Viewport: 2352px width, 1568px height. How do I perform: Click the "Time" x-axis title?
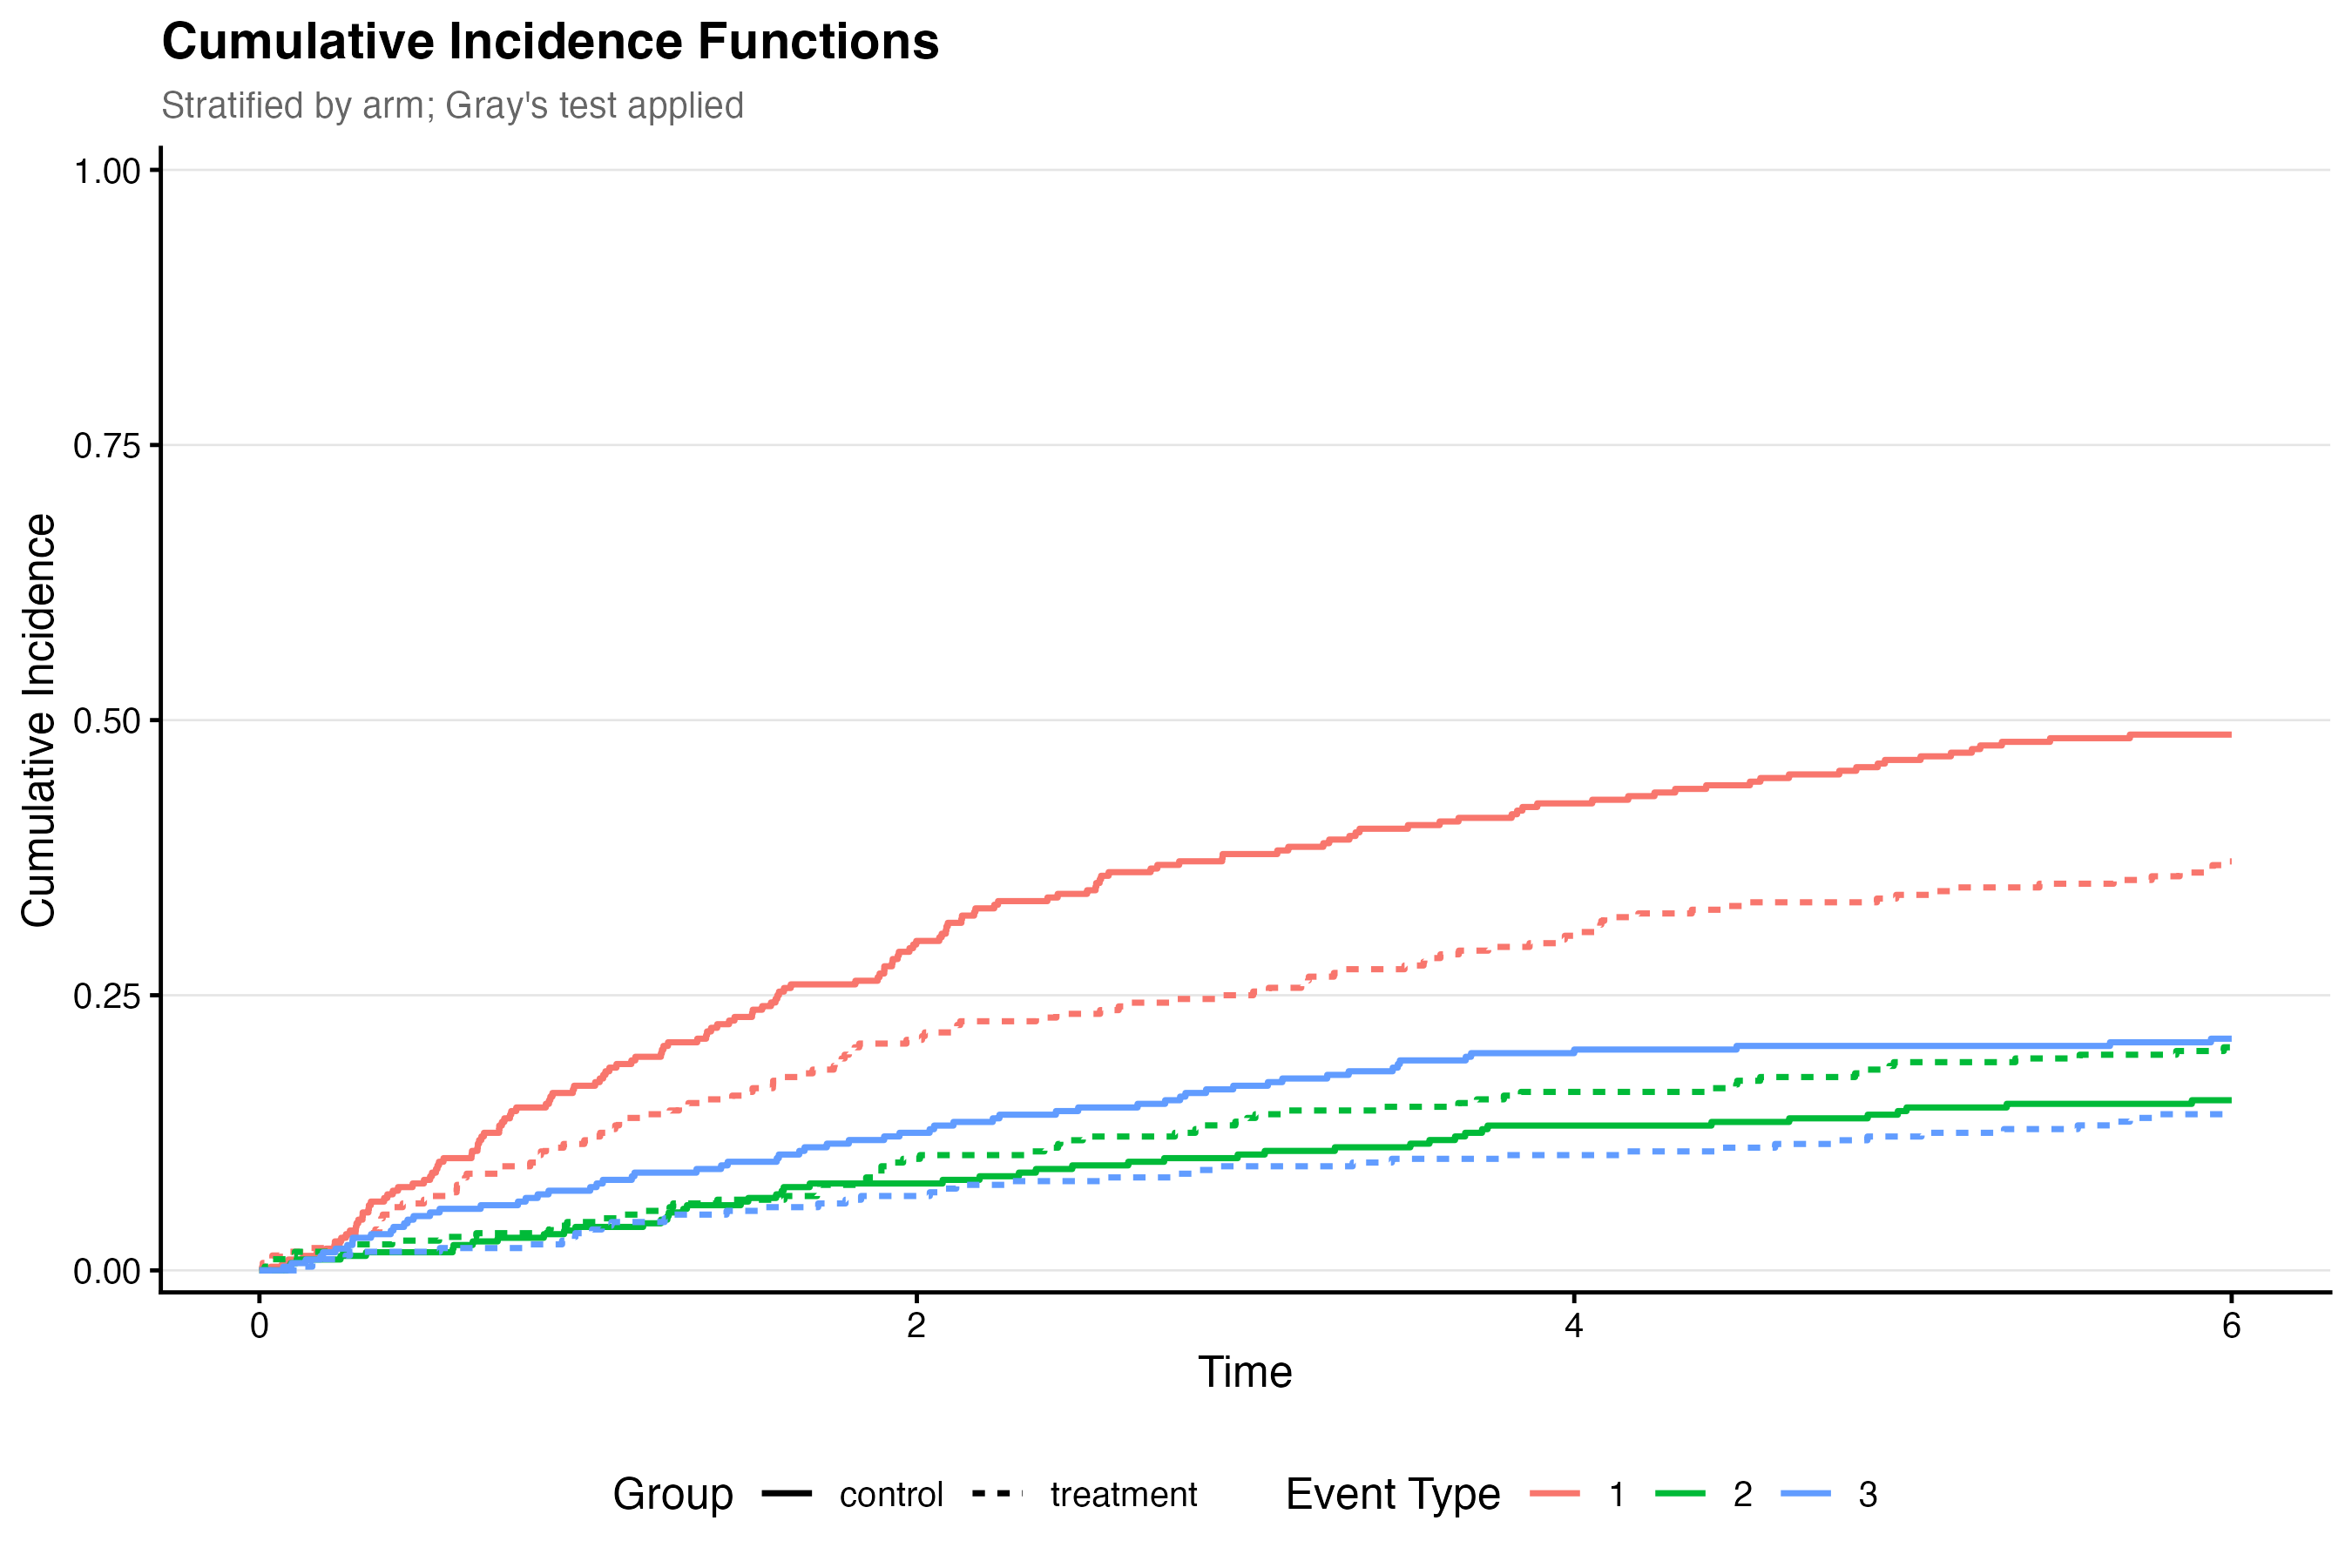point(1245,1372)
